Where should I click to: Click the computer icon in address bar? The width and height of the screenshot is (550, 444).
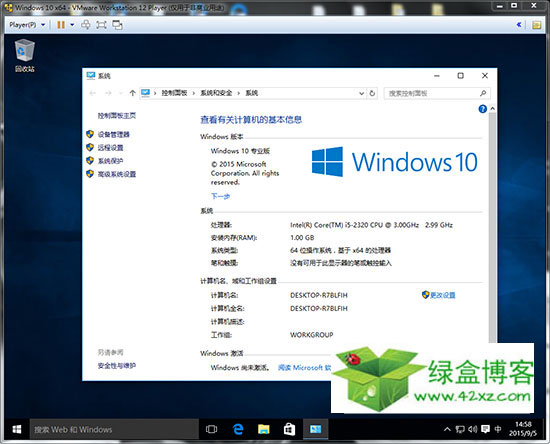(x=145, y=93)
